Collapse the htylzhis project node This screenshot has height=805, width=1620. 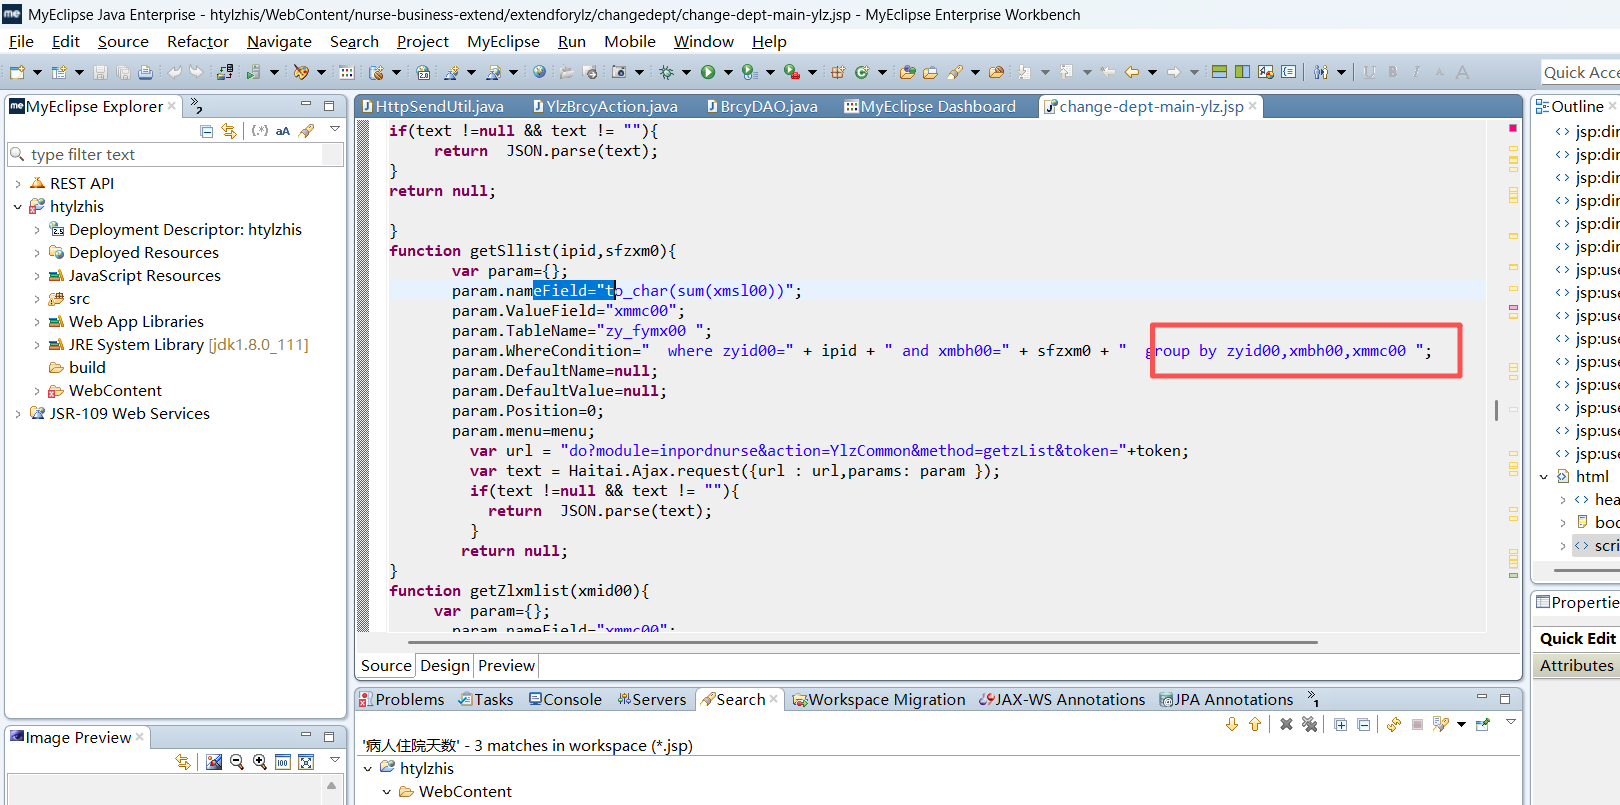[18, 207]
